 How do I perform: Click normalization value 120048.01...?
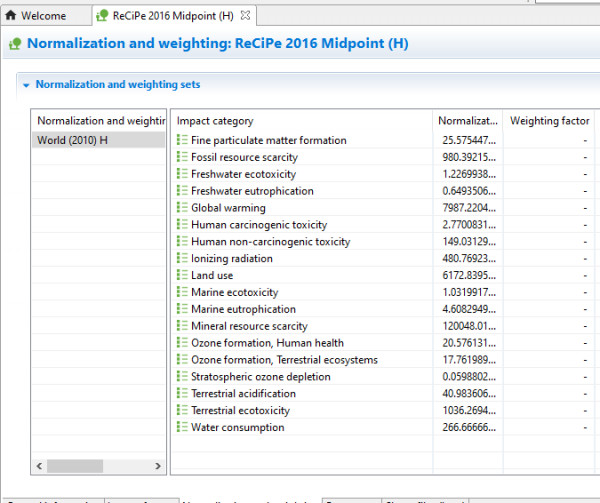(469, 326)
